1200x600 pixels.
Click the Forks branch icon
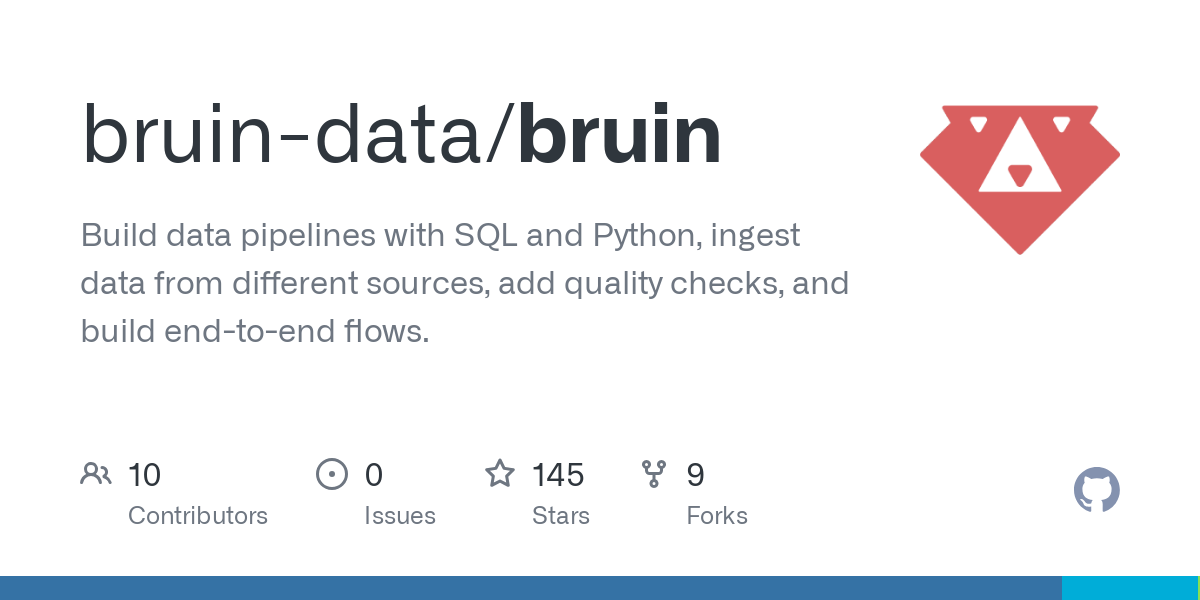tap(654, 474)
